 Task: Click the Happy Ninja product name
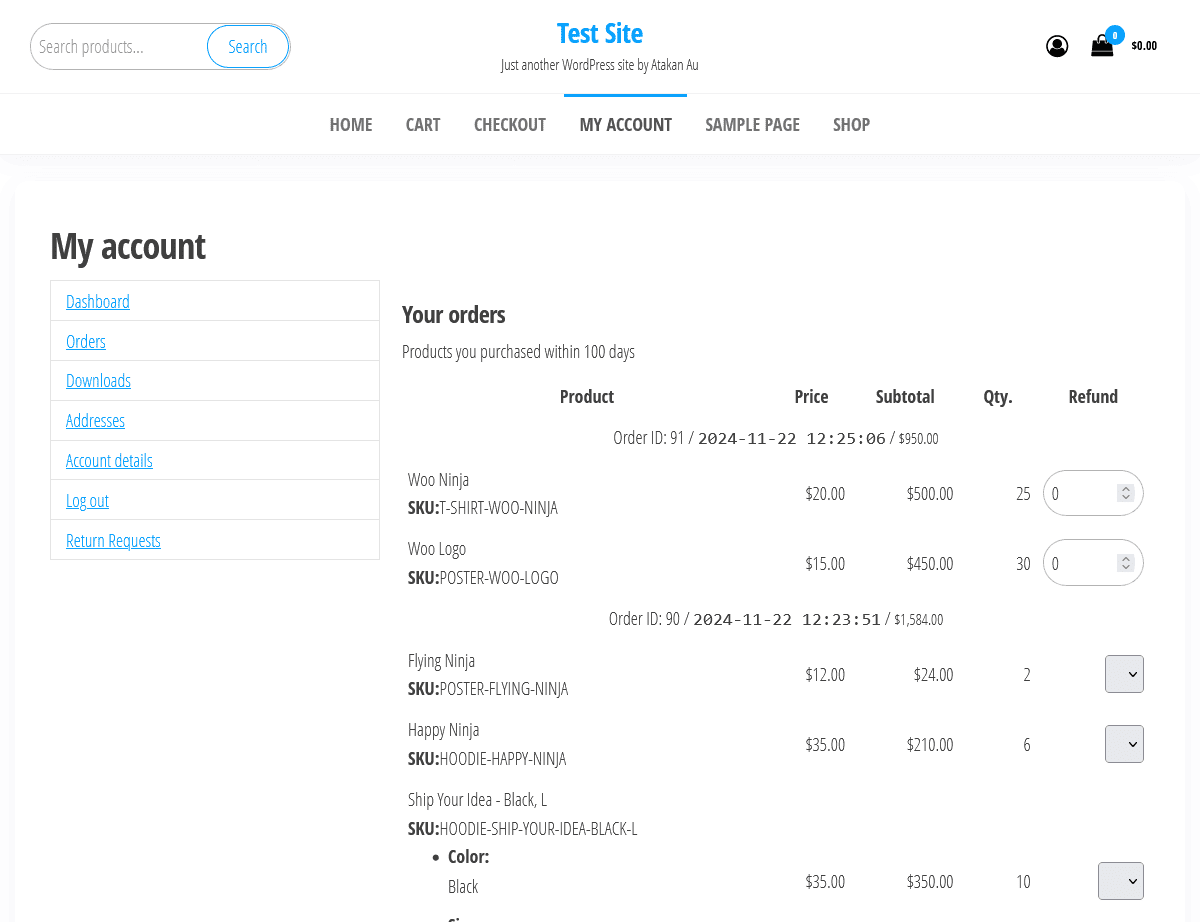click(443, 730)
